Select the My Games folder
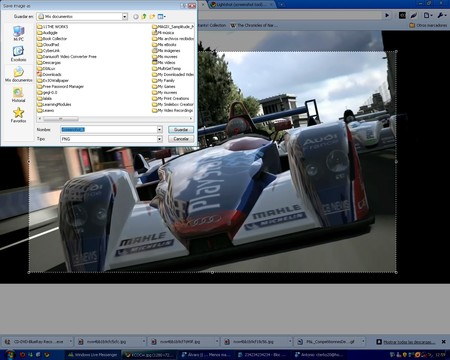 click(164, 87)
